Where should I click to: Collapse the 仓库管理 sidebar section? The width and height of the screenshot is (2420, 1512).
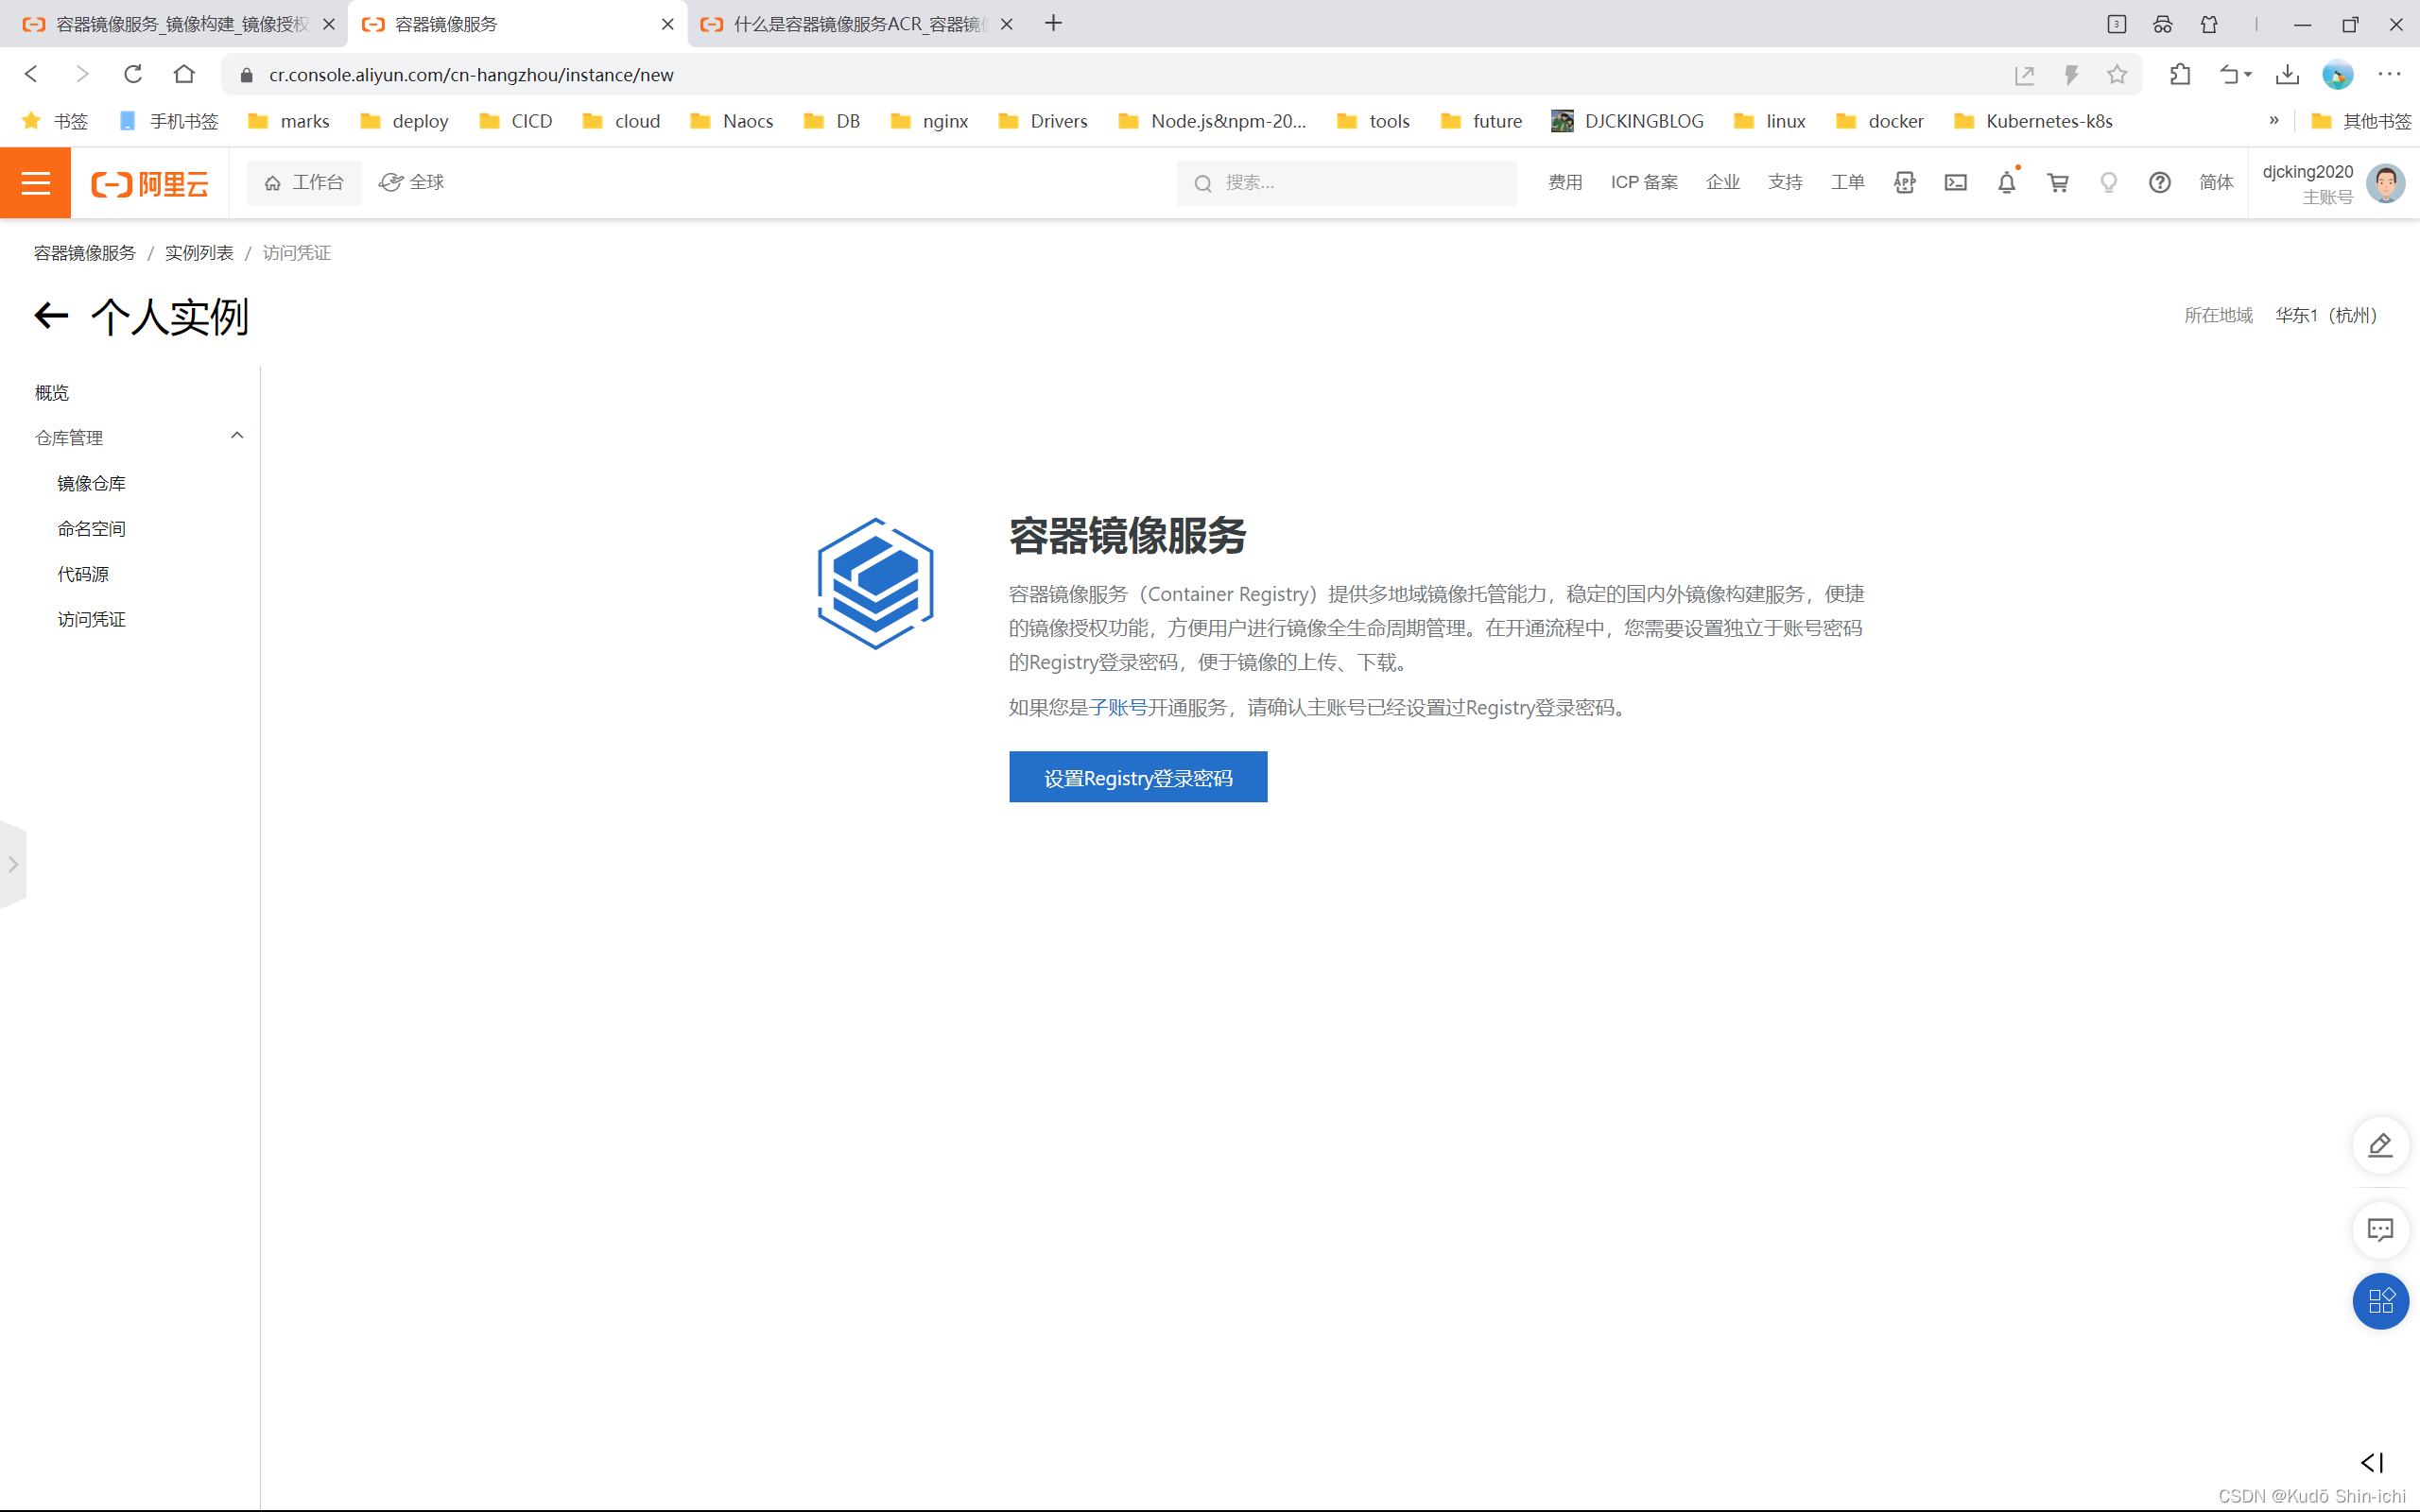pyautogui.click(x=237, y=436)
